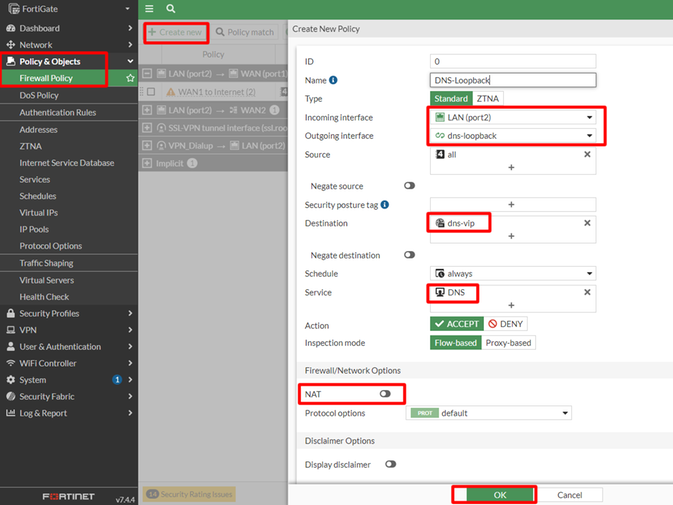Open the Health Check page
Viewport: 673px width, 505px height.
[44, 296]
